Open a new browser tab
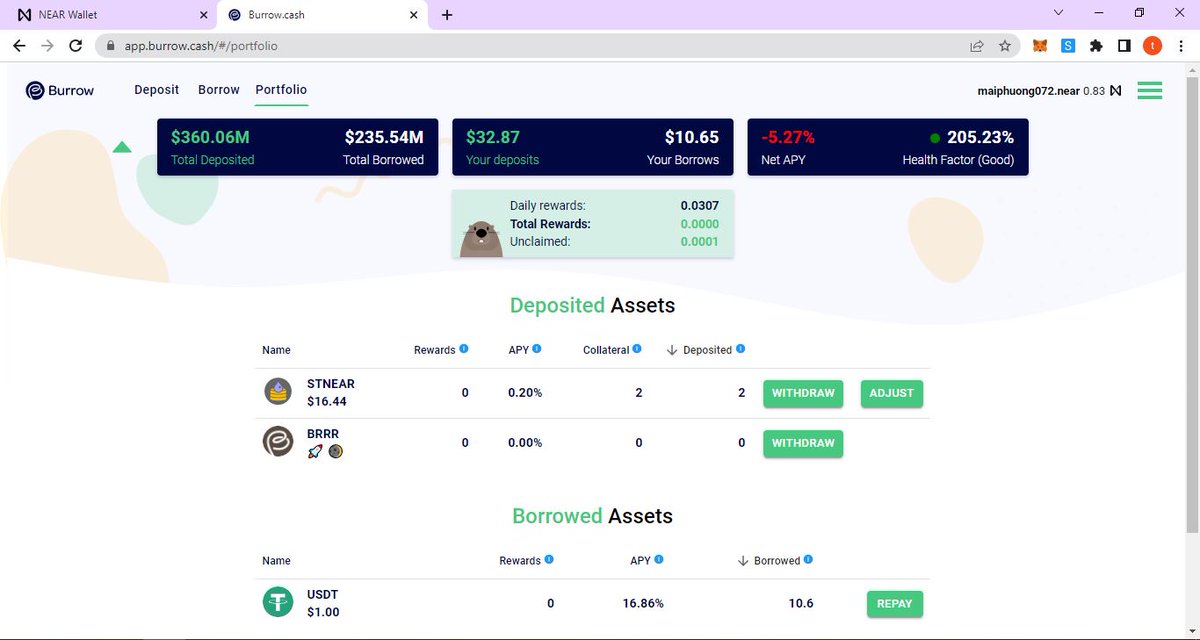 pyautogui.click(x=447, y=15)
